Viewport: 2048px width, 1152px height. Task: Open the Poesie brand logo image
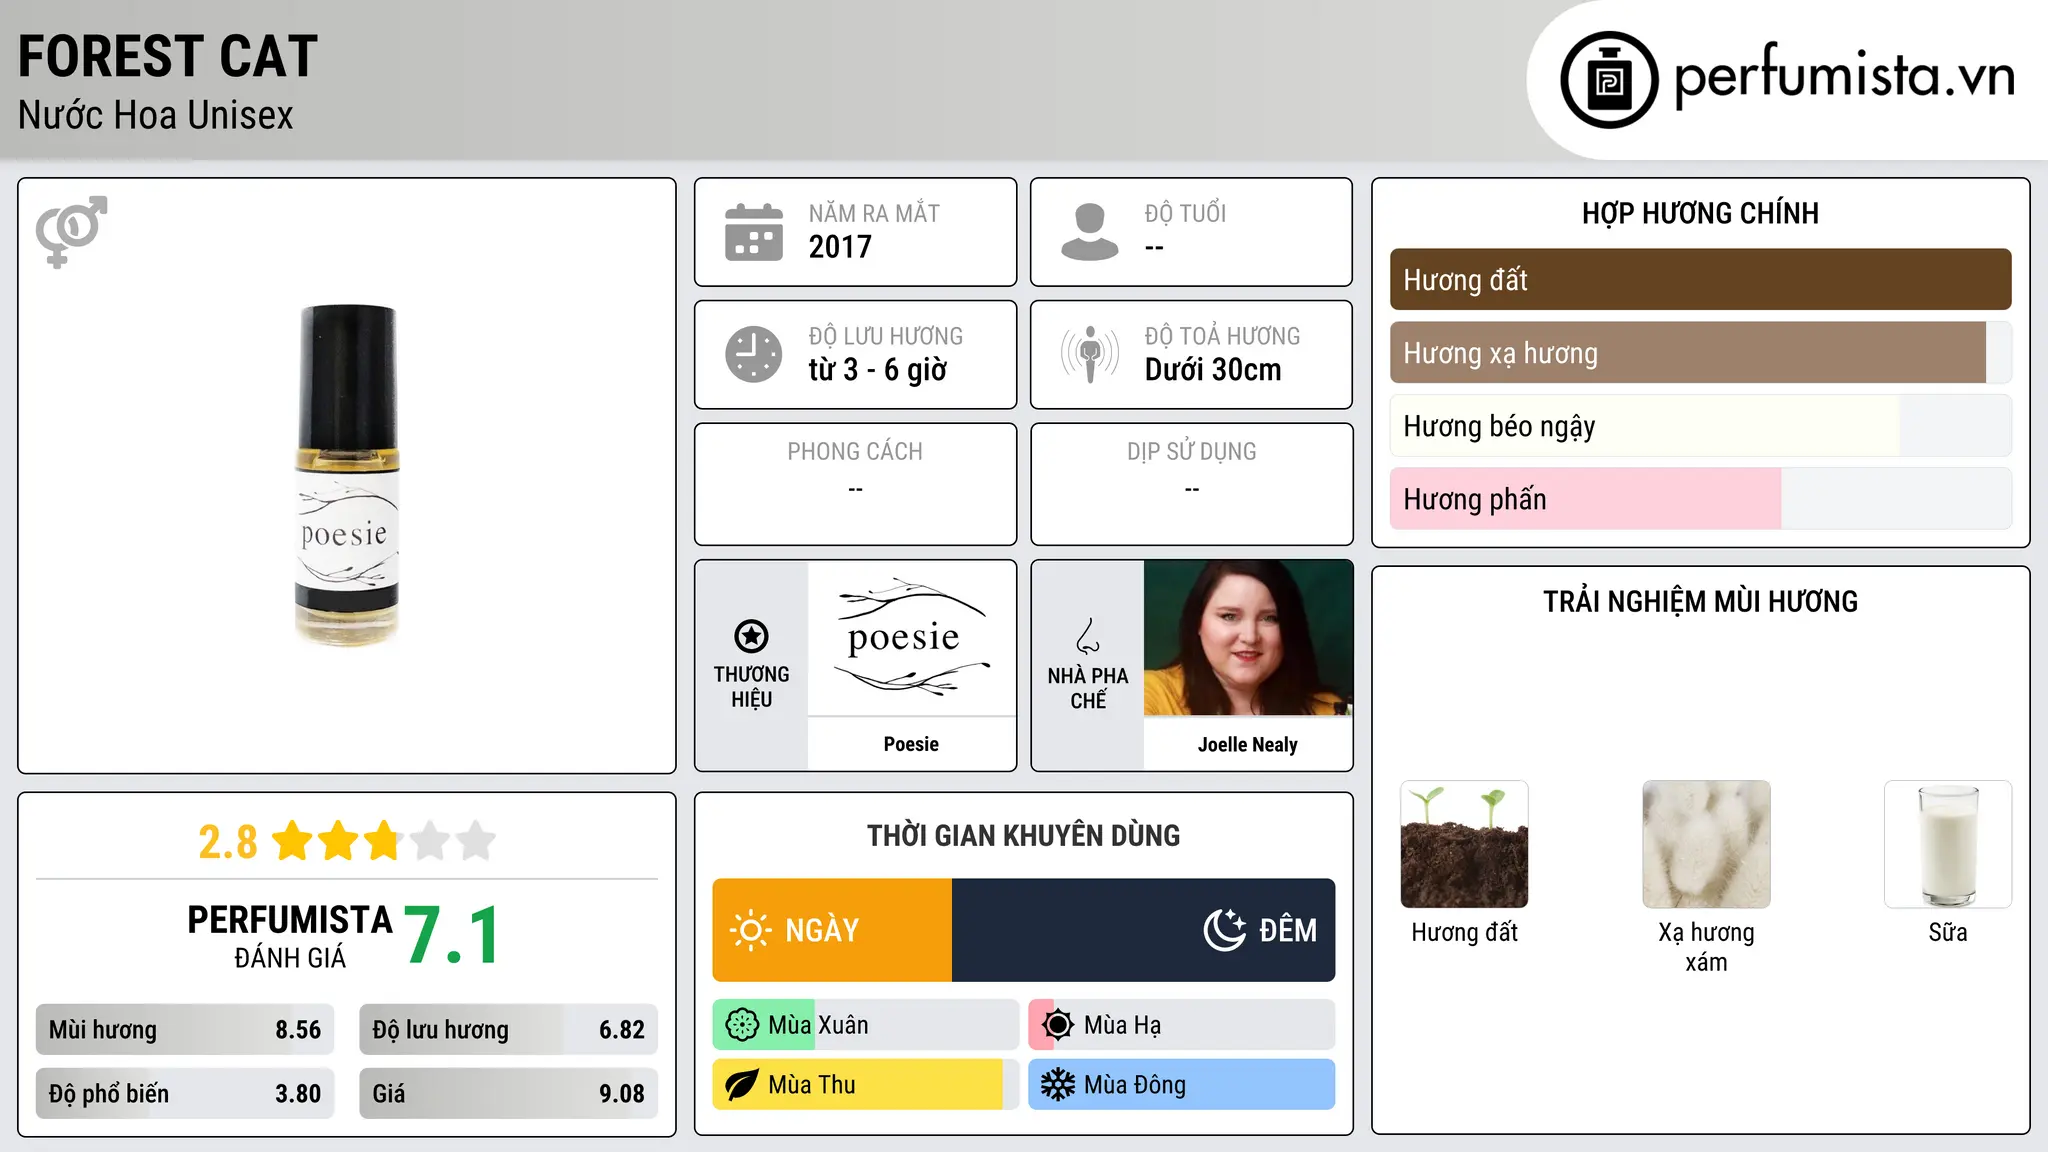coord(912,638)
